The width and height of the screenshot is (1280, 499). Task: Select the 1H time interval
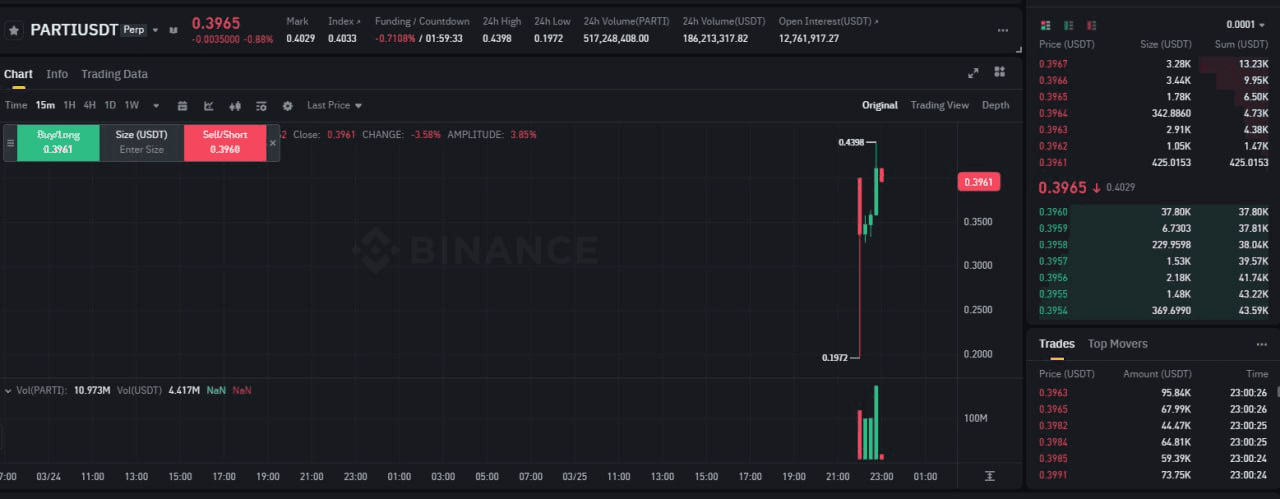(69, 105)
